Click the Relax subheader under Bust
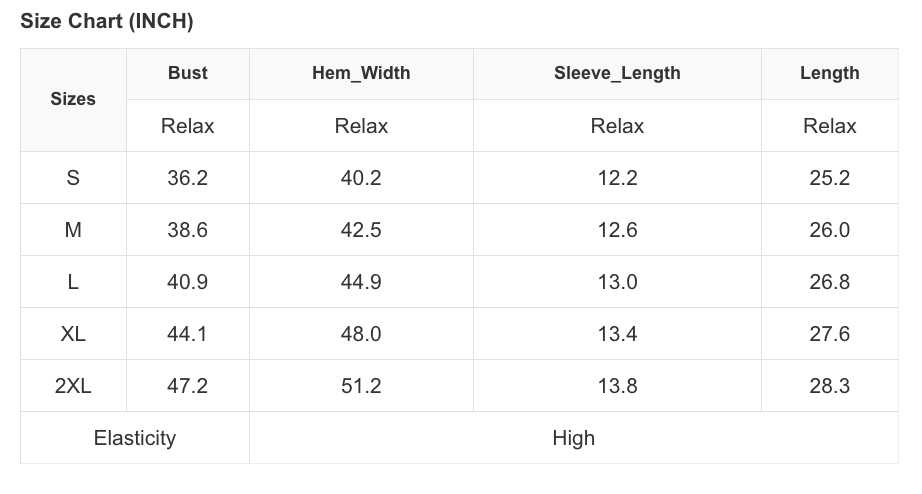 tap(188, 126)
